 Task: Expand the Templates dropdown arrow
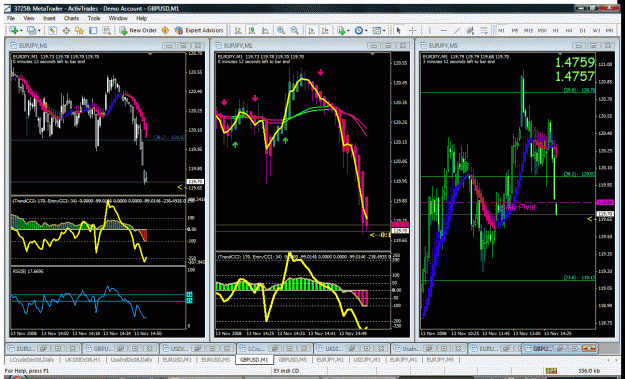[x=384, y=31]
